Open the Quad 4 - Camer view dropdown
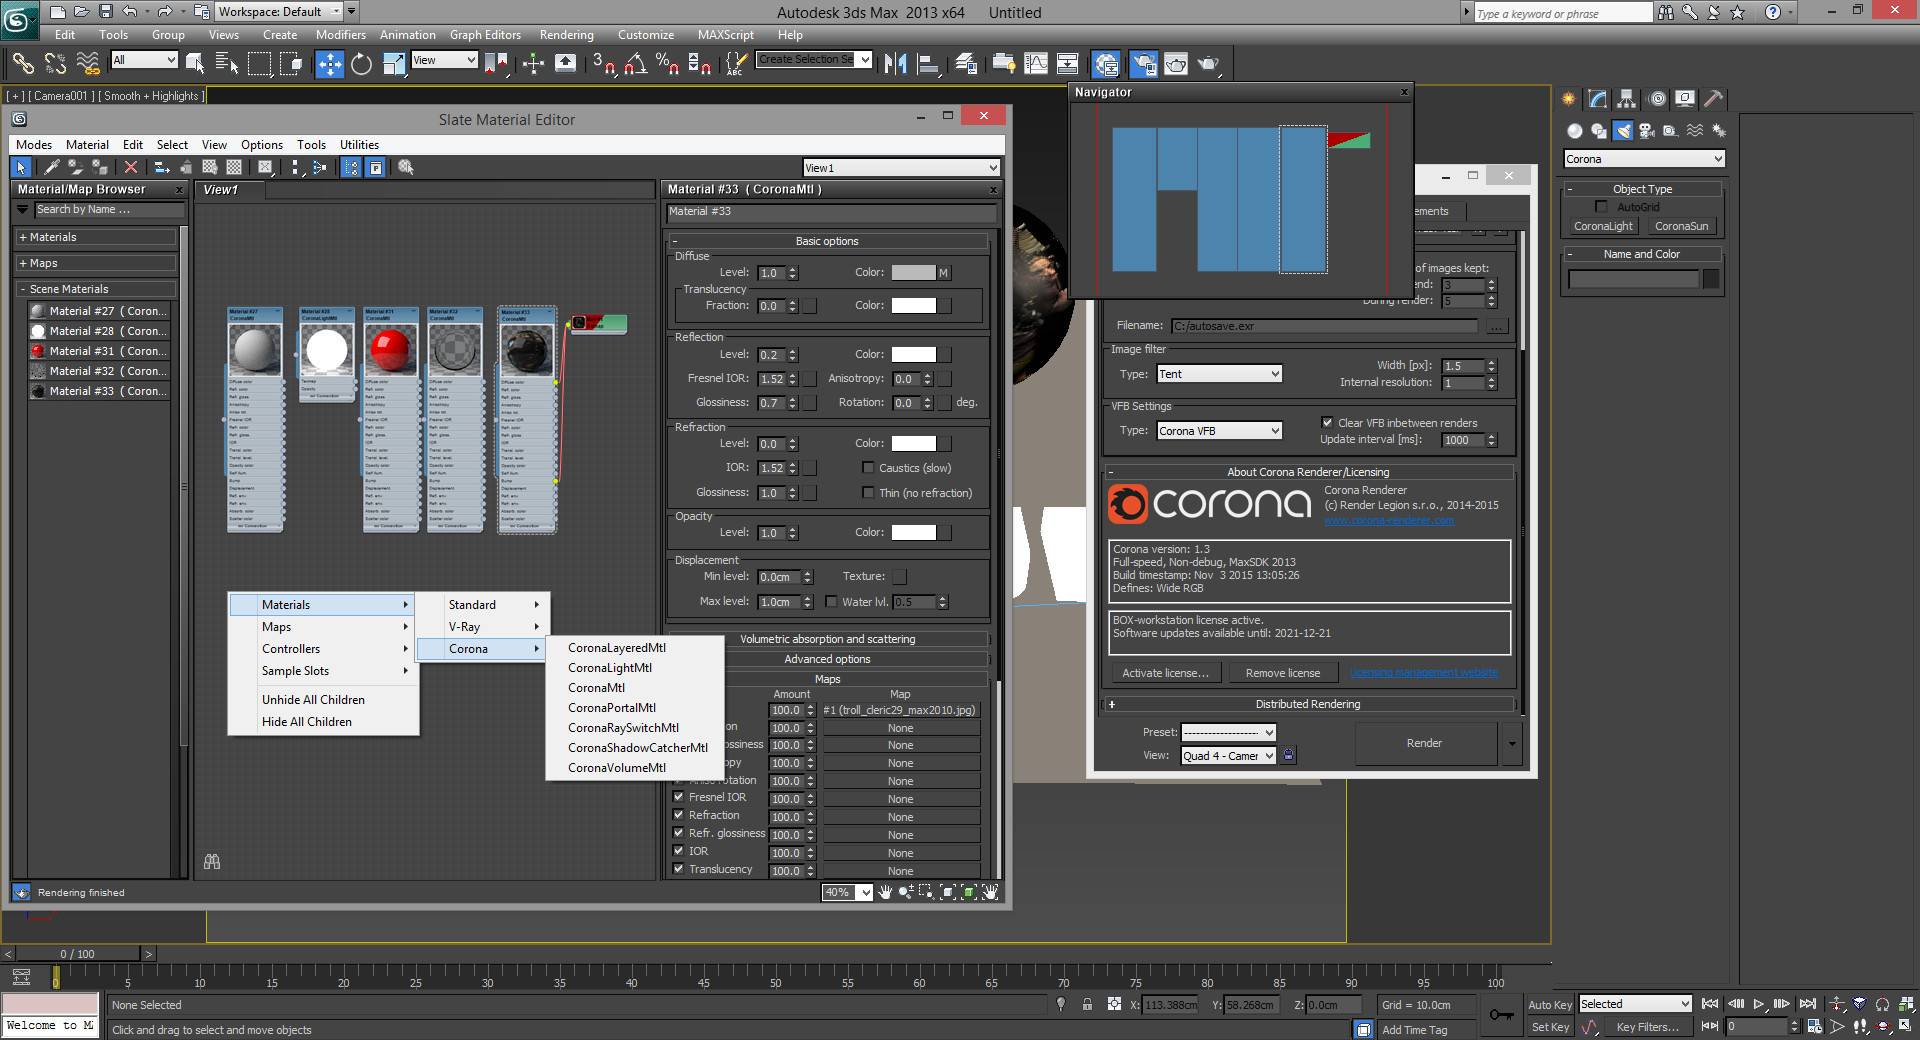1920x1040 pixels. [1228, 756]
